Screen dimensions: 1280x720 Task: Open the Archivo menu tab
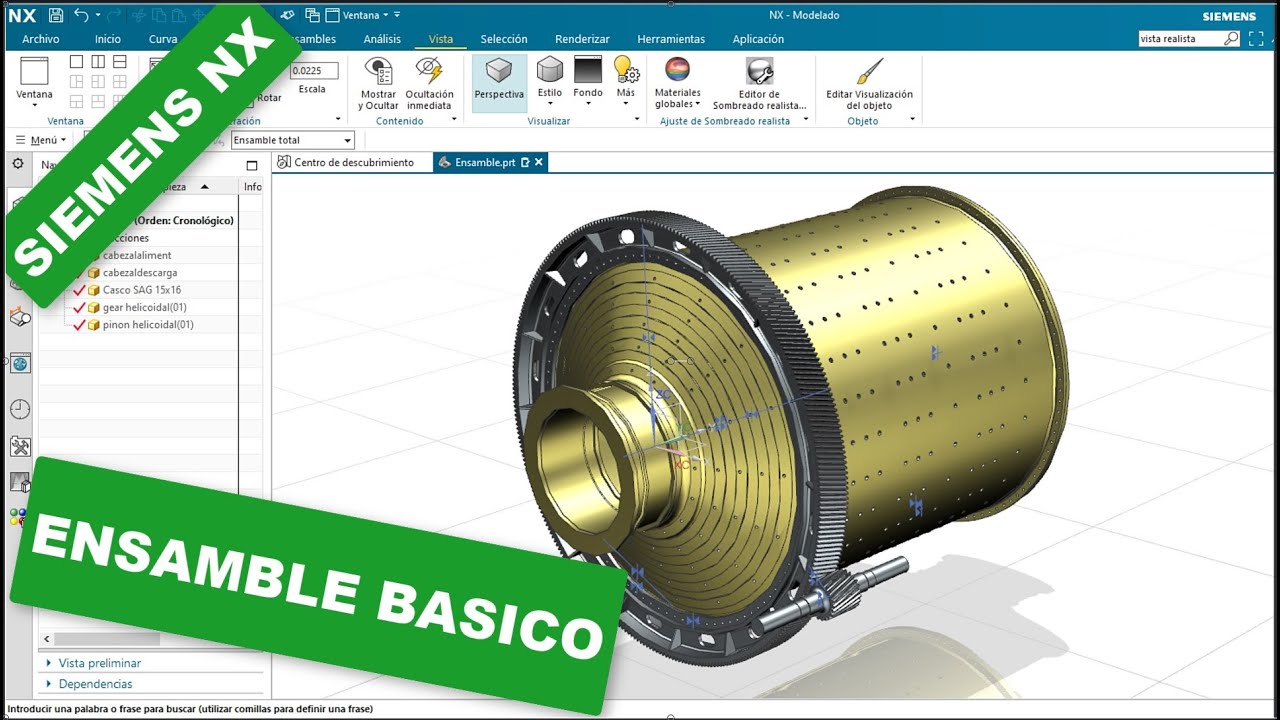click(41, 39)
